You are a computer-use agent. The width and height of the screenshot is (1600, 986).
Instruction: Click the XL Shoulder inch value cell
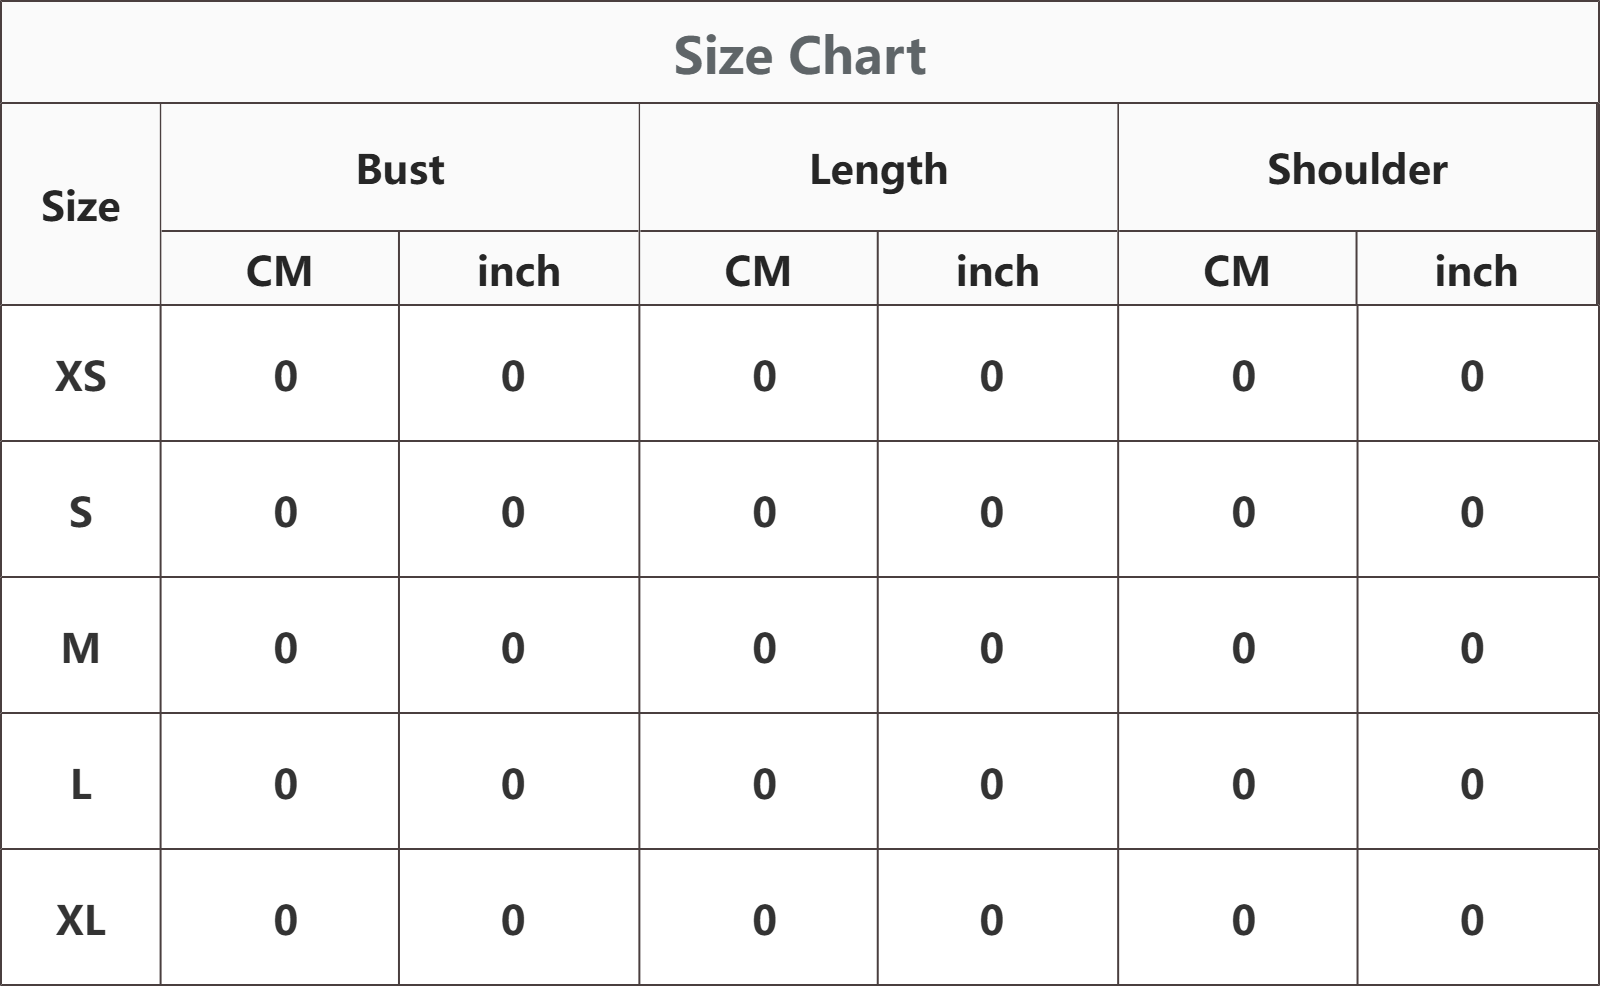tap(1477, 918)
